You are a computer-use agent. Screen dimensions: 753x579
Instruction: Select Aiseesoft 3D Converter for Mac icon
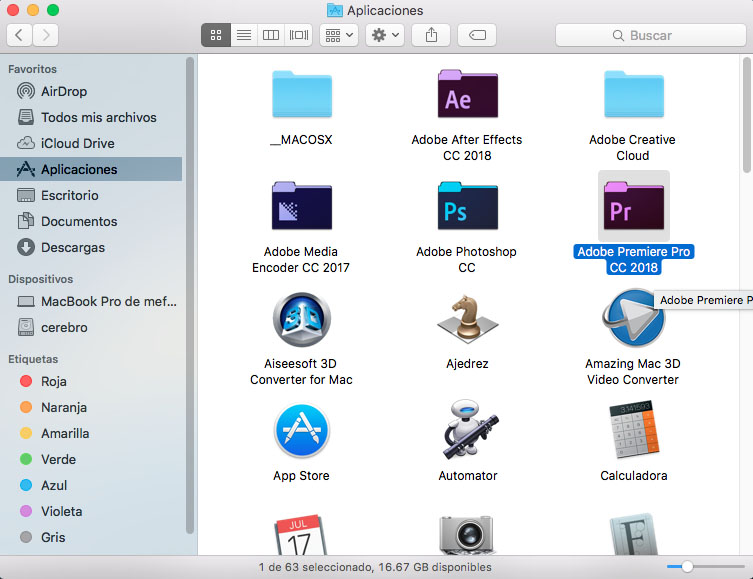[x=302, y=319]
